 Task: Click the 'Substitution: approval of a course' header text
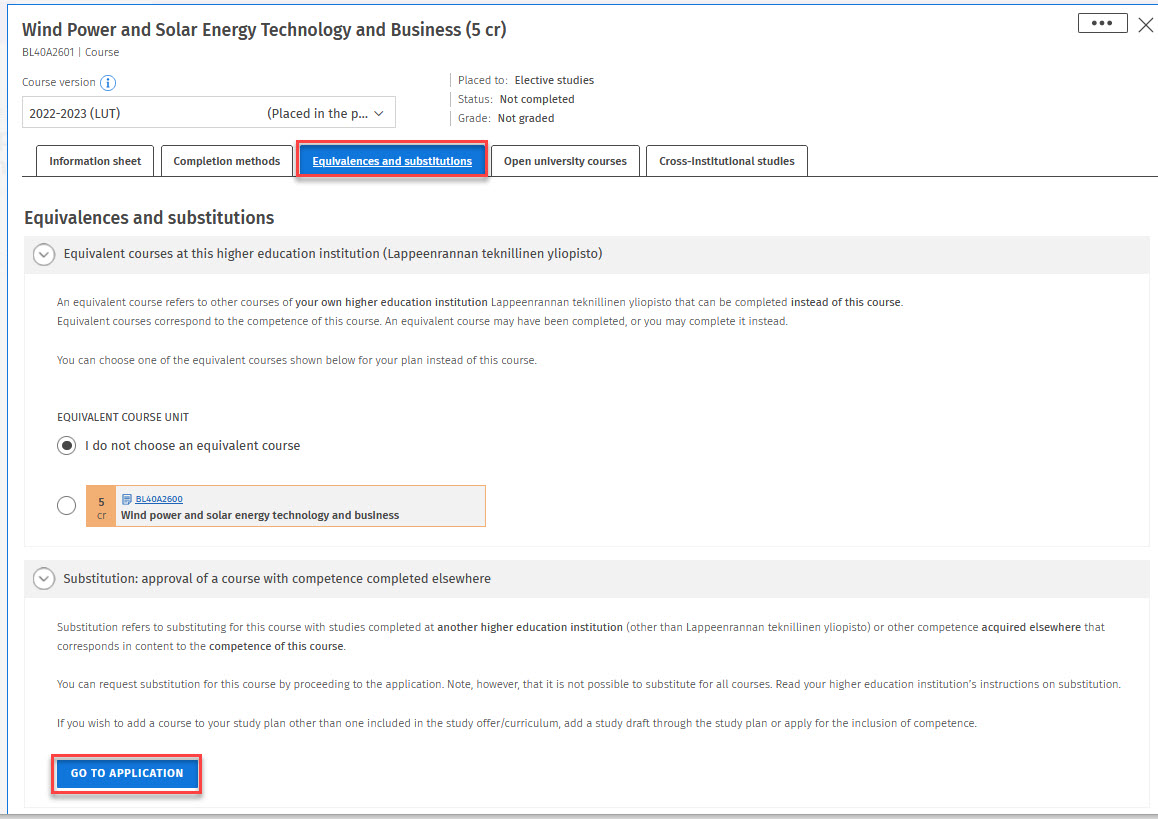277,579
